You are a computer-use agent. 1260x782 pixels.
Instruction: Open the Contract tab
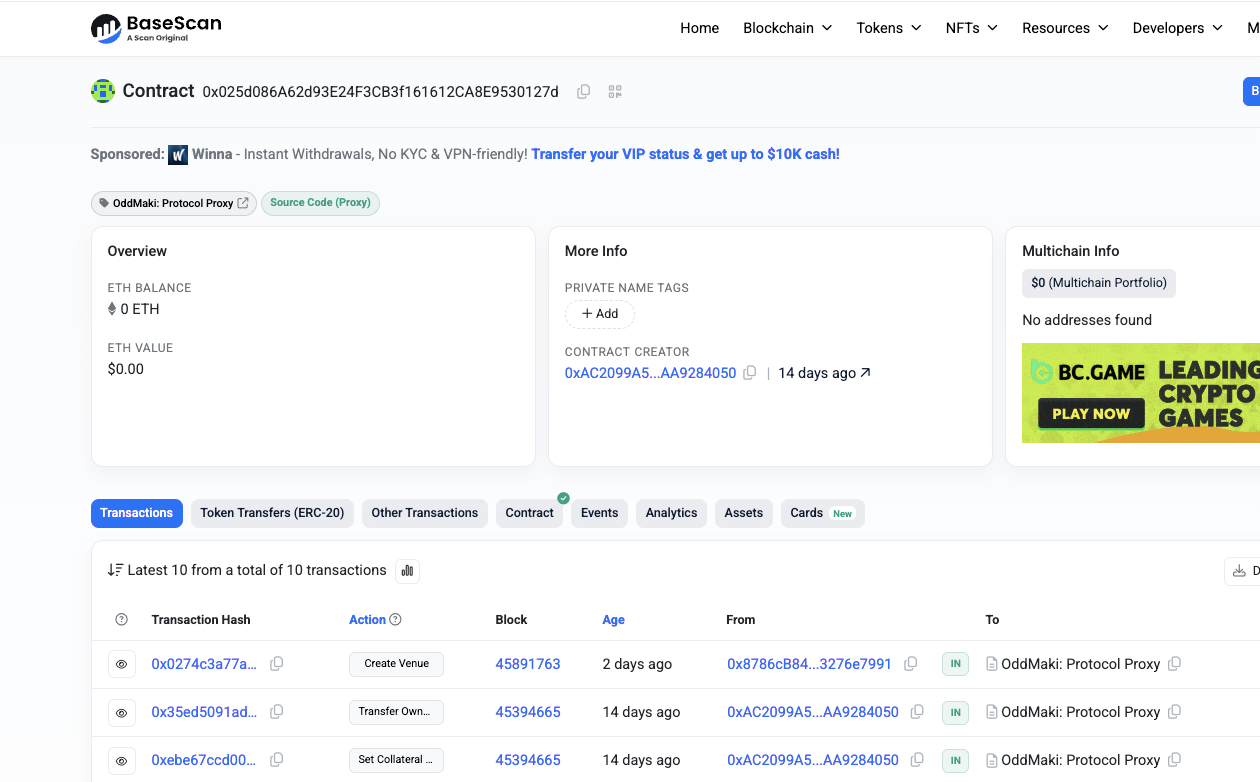click(529, 513)
